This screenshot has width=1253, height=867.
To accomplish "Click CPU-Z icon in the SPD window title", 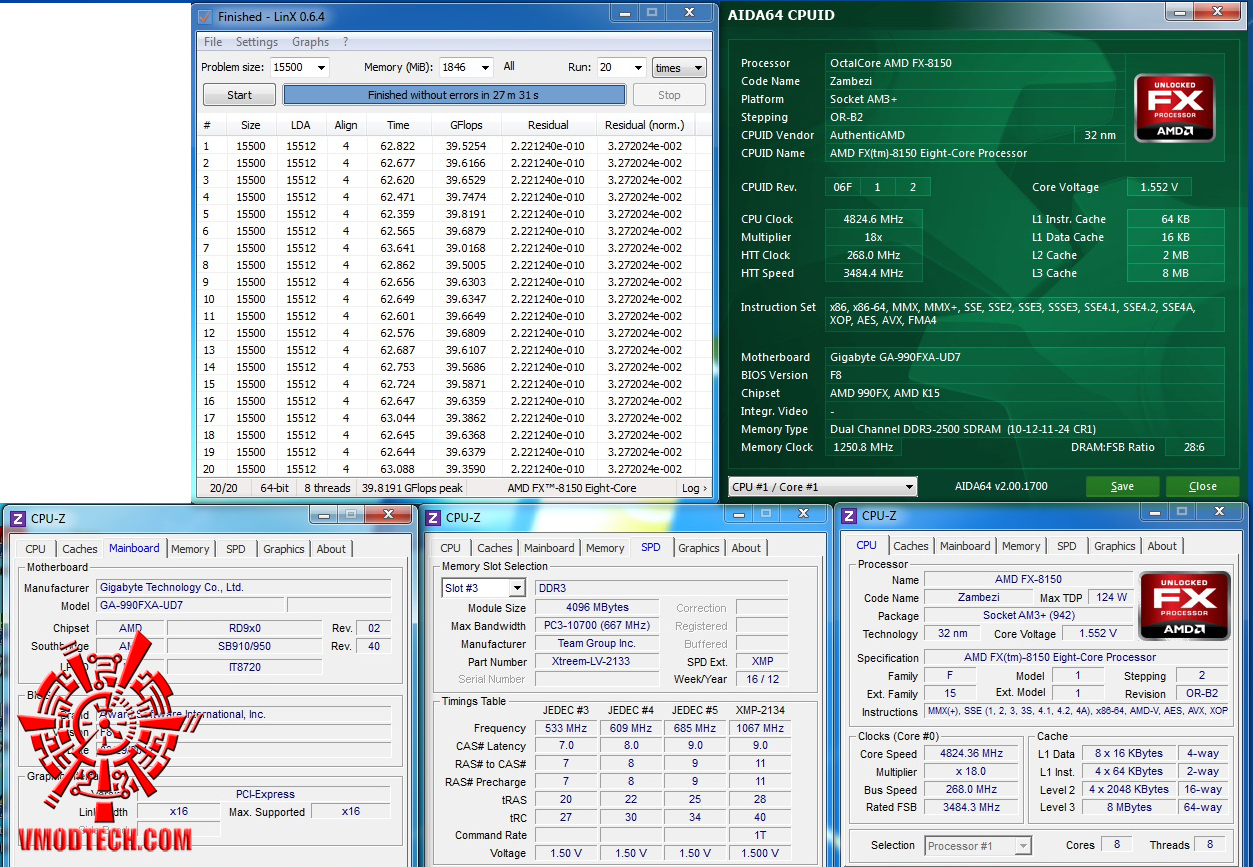I will coord(432,517).
